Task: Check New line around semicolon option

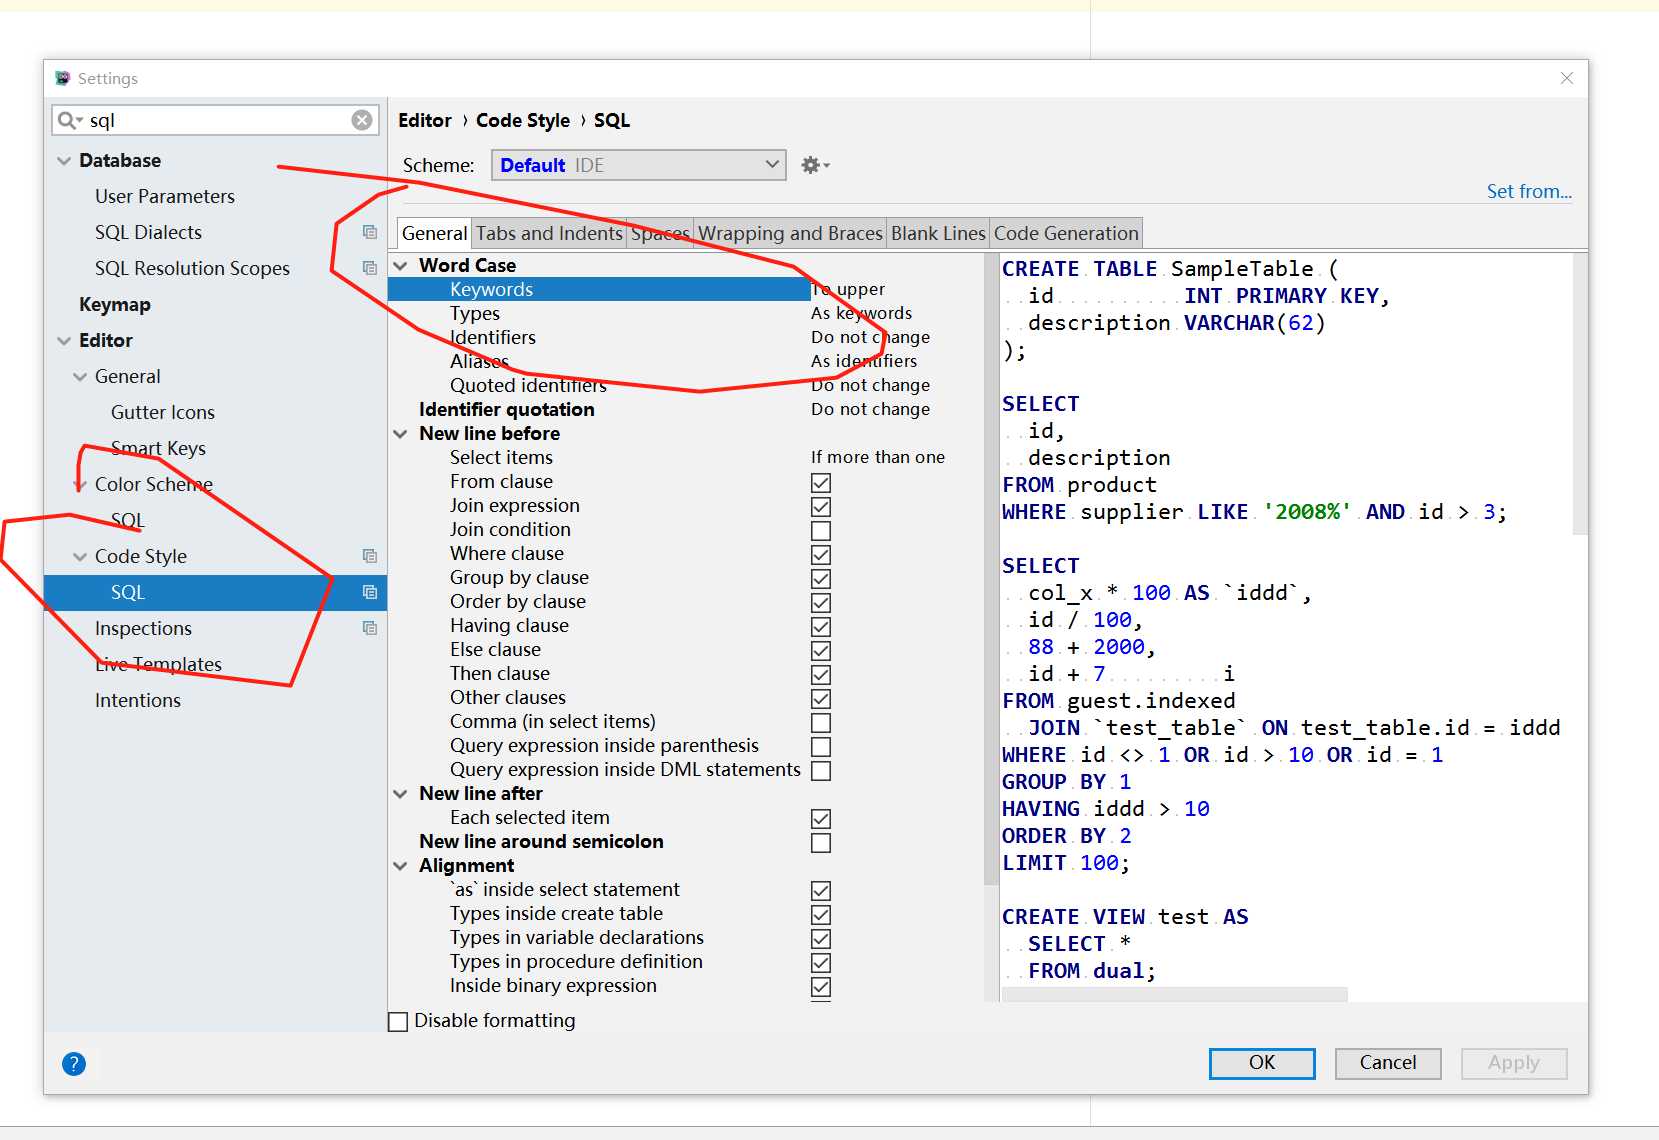Action: pos(821,843)
